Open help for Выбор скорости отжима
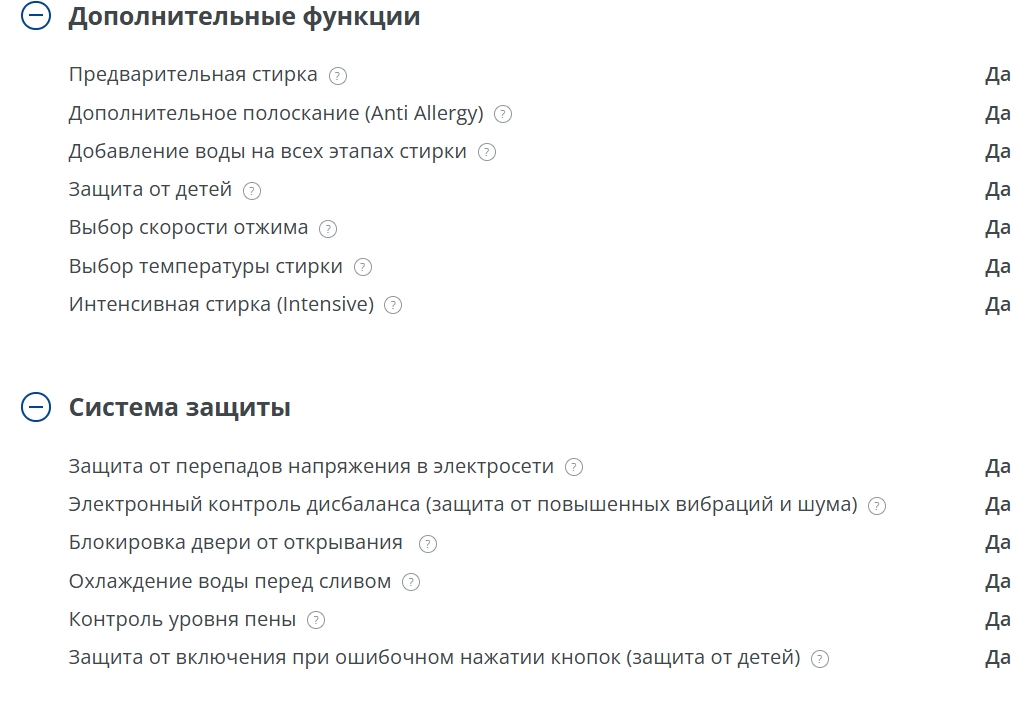The image size is (1029, 703). pyautogui.click(x=328, y=228)
